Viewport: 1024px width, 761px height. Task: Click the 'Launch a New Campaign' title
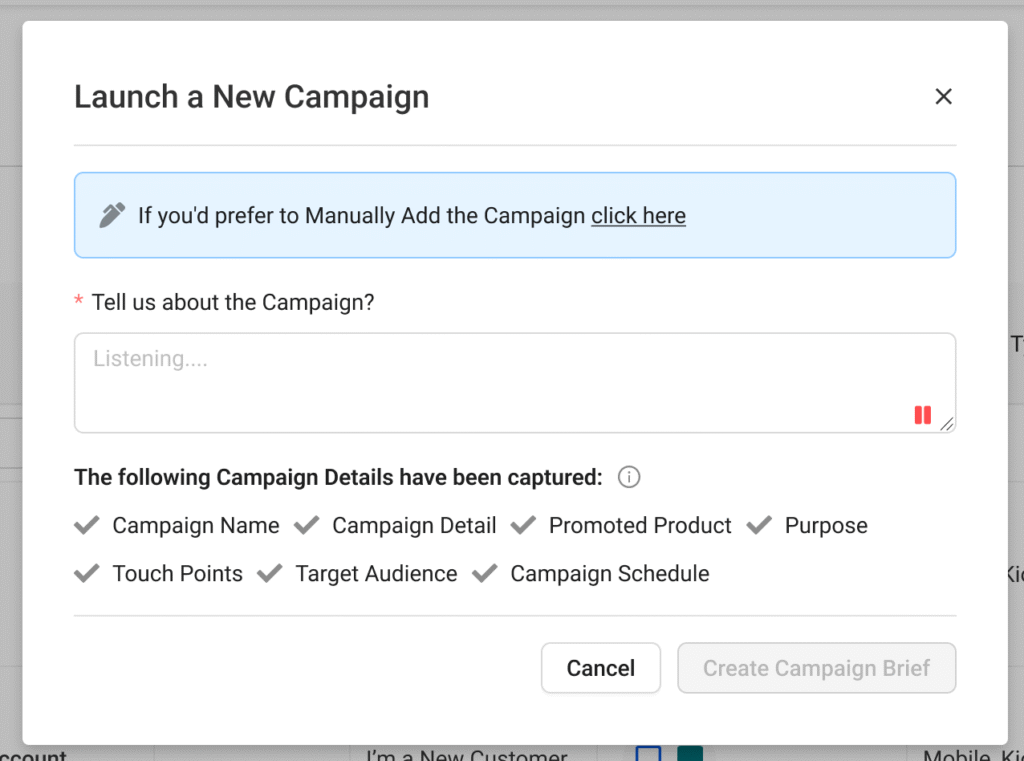[251, 97]
